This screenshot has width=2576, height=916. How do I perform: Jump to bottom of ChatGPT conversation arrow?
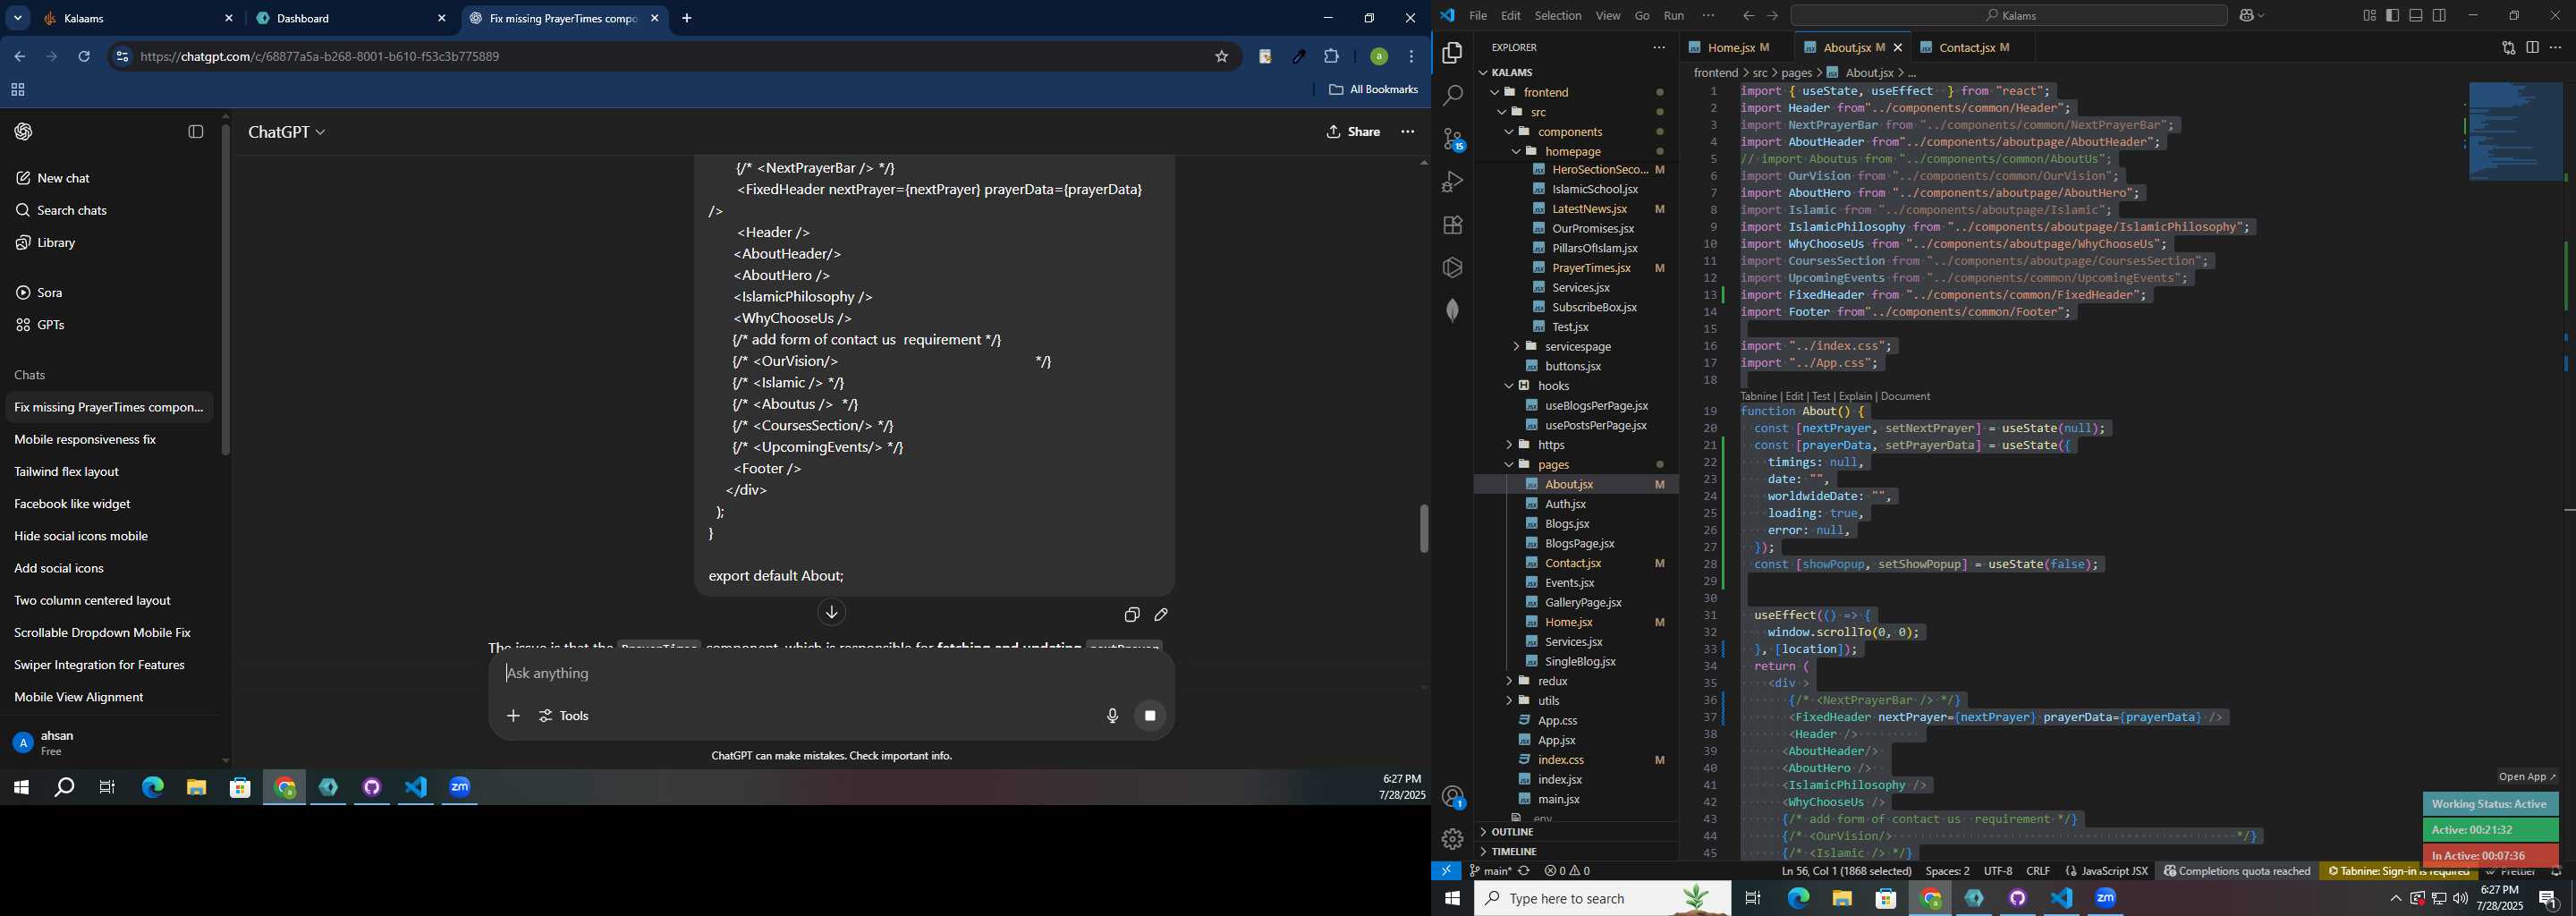pos(832,613)
